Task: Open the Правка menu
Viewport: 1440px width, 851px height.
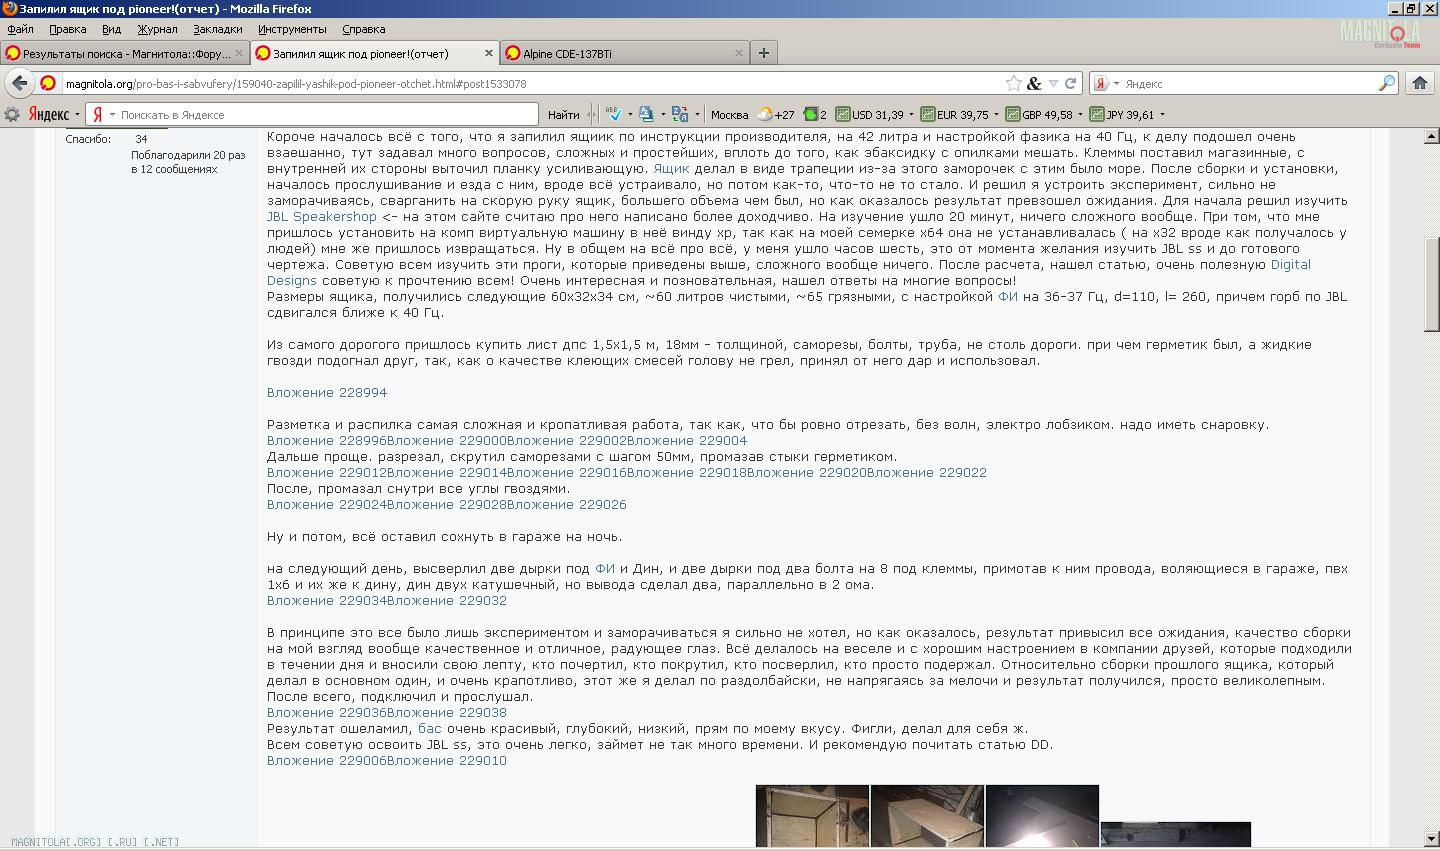Action: tap(68, 29)
